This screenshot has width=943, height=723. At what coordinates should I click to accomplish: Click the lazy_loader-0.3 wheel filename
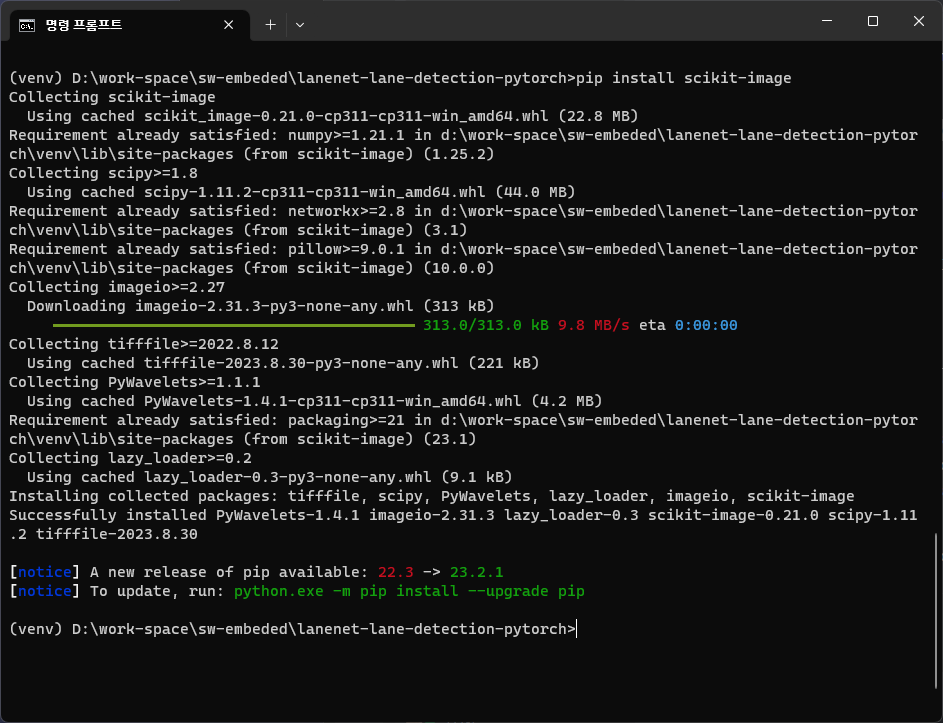click(287, 477)
